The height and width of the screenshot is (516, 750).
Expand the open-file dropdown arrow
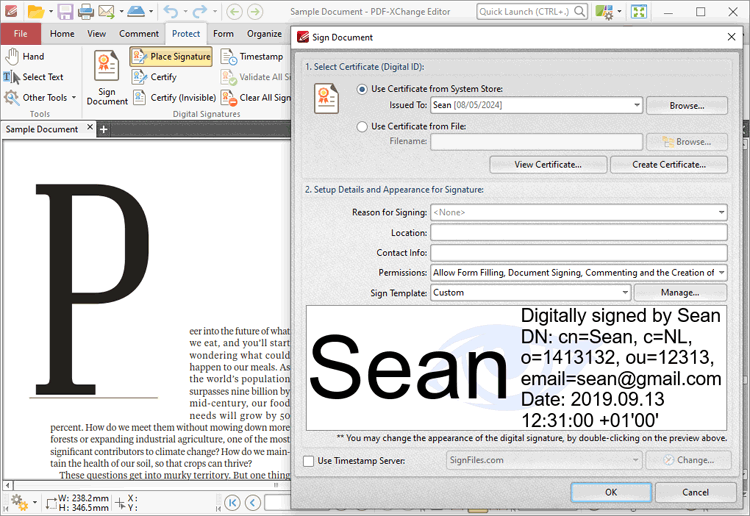tap(51, 11)
